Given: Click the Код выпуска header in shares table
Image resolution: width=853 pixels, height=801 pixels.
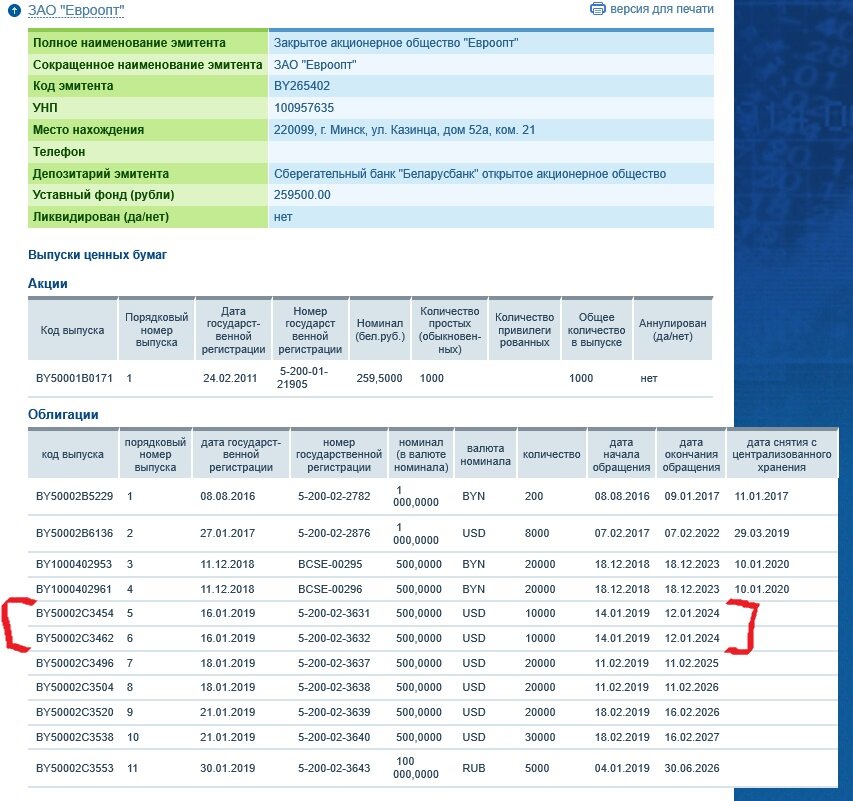Looking at the screenshot, I should pos(72,330).
